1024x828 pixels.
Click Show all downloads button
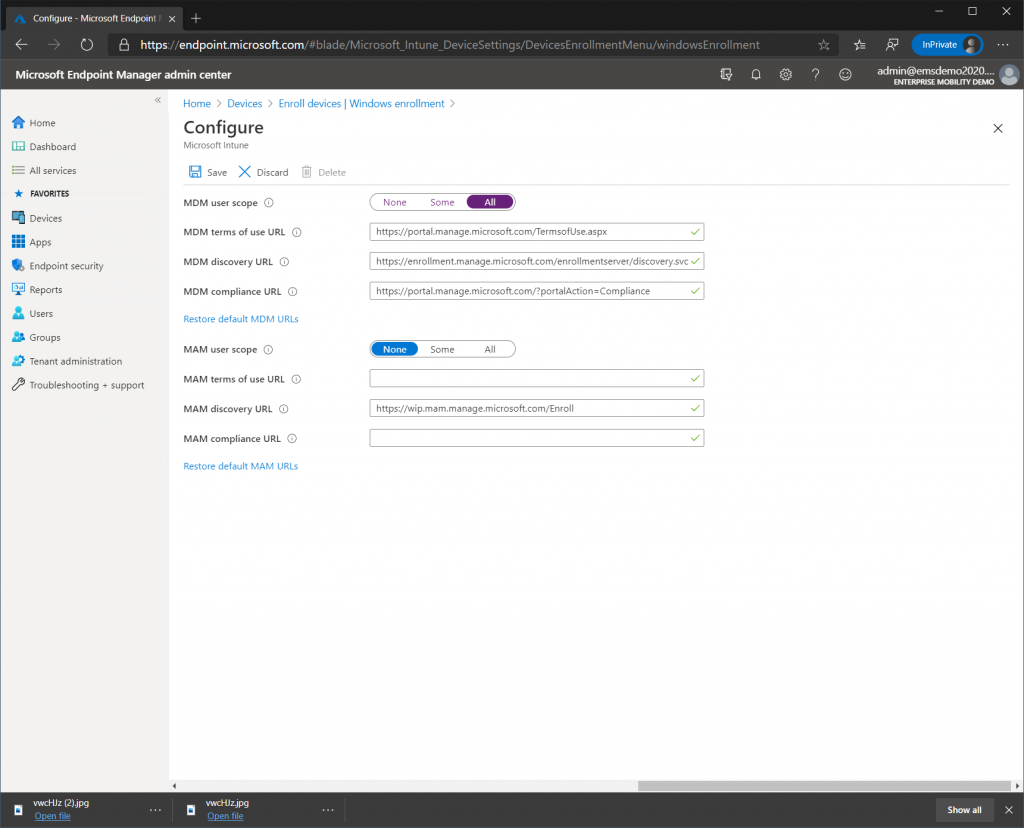(964, 810)
